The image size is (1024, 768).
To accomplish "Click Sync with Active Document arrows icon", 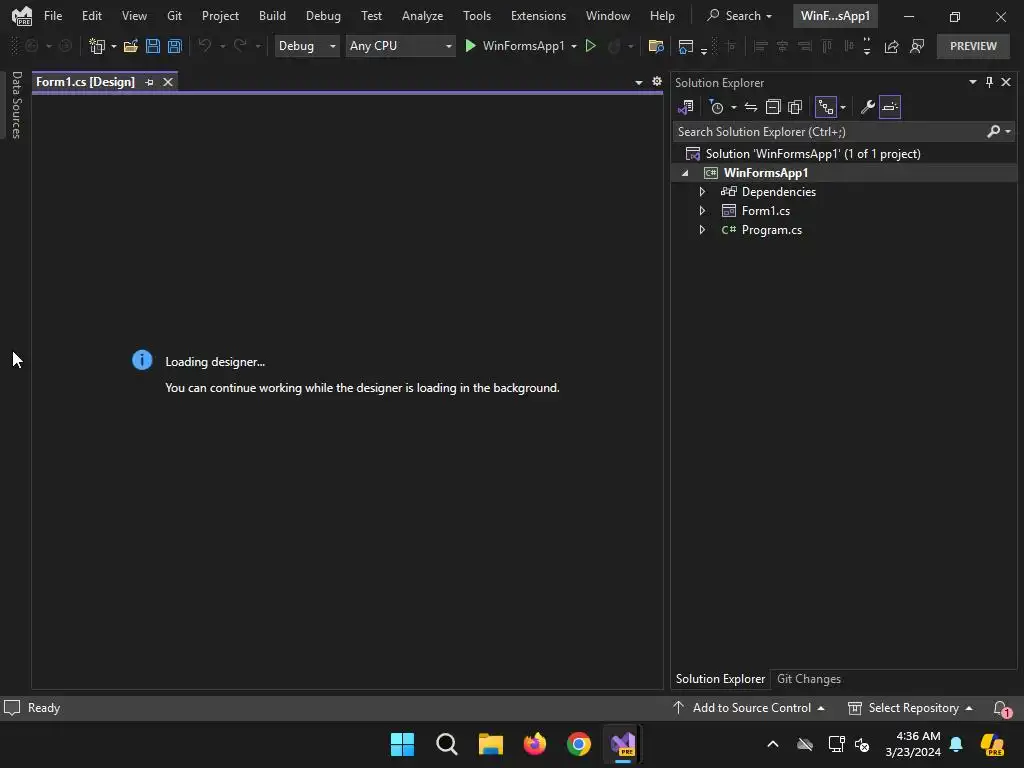I will pos(751,107).
